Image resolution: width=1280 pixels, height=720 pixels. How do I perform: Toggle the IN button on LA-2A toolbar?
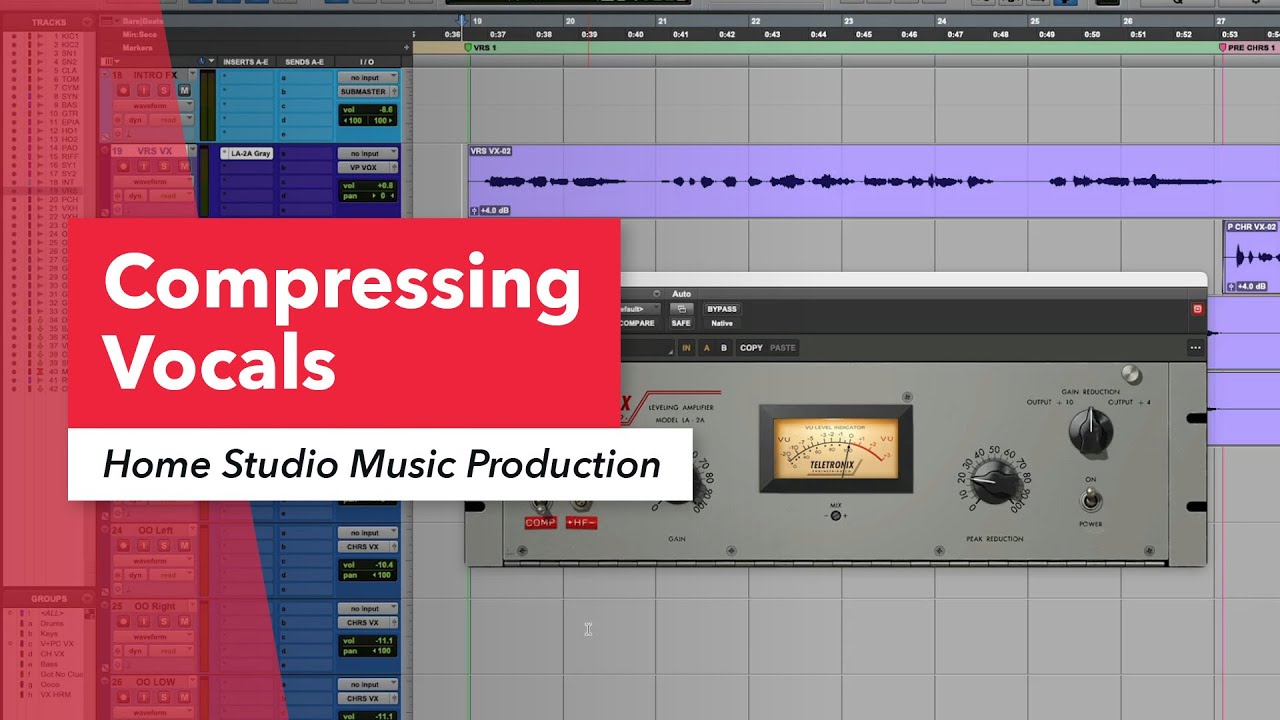(687, 348)
